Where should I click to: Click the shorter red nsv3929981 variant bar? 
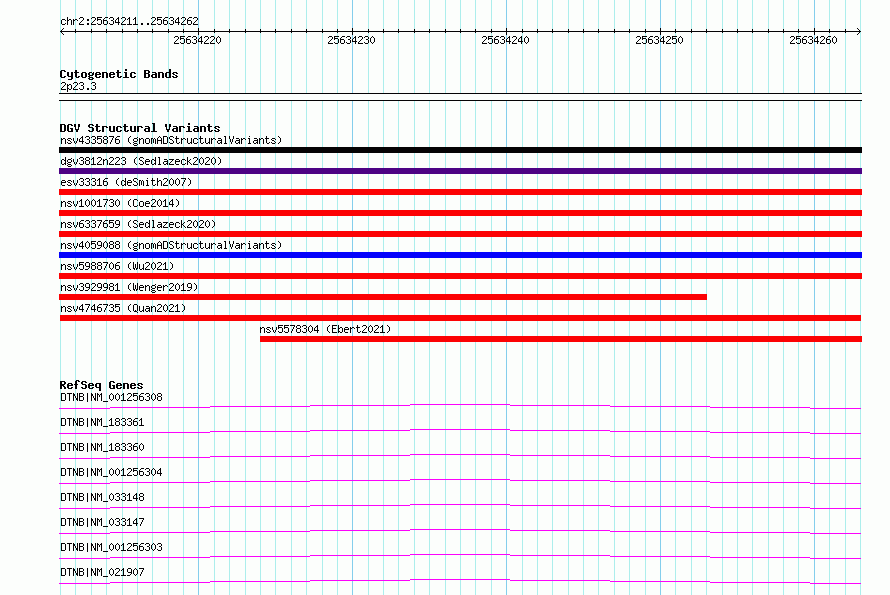tap(383, 297)
